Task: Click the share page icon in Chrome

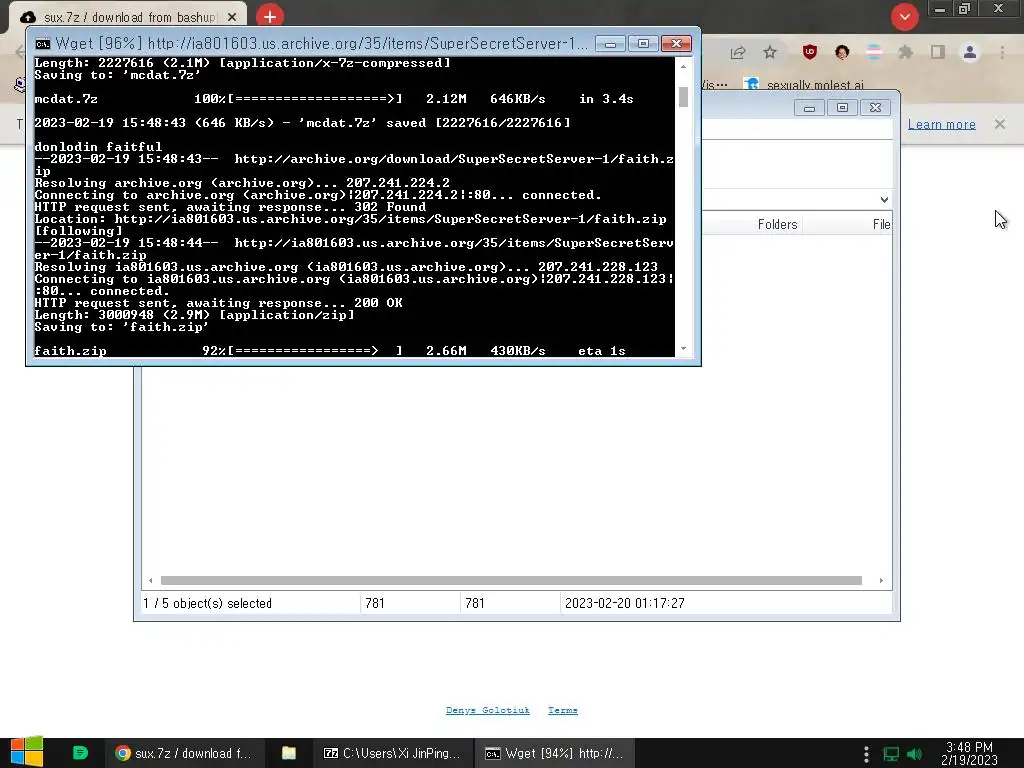Action: click(738, 52)
